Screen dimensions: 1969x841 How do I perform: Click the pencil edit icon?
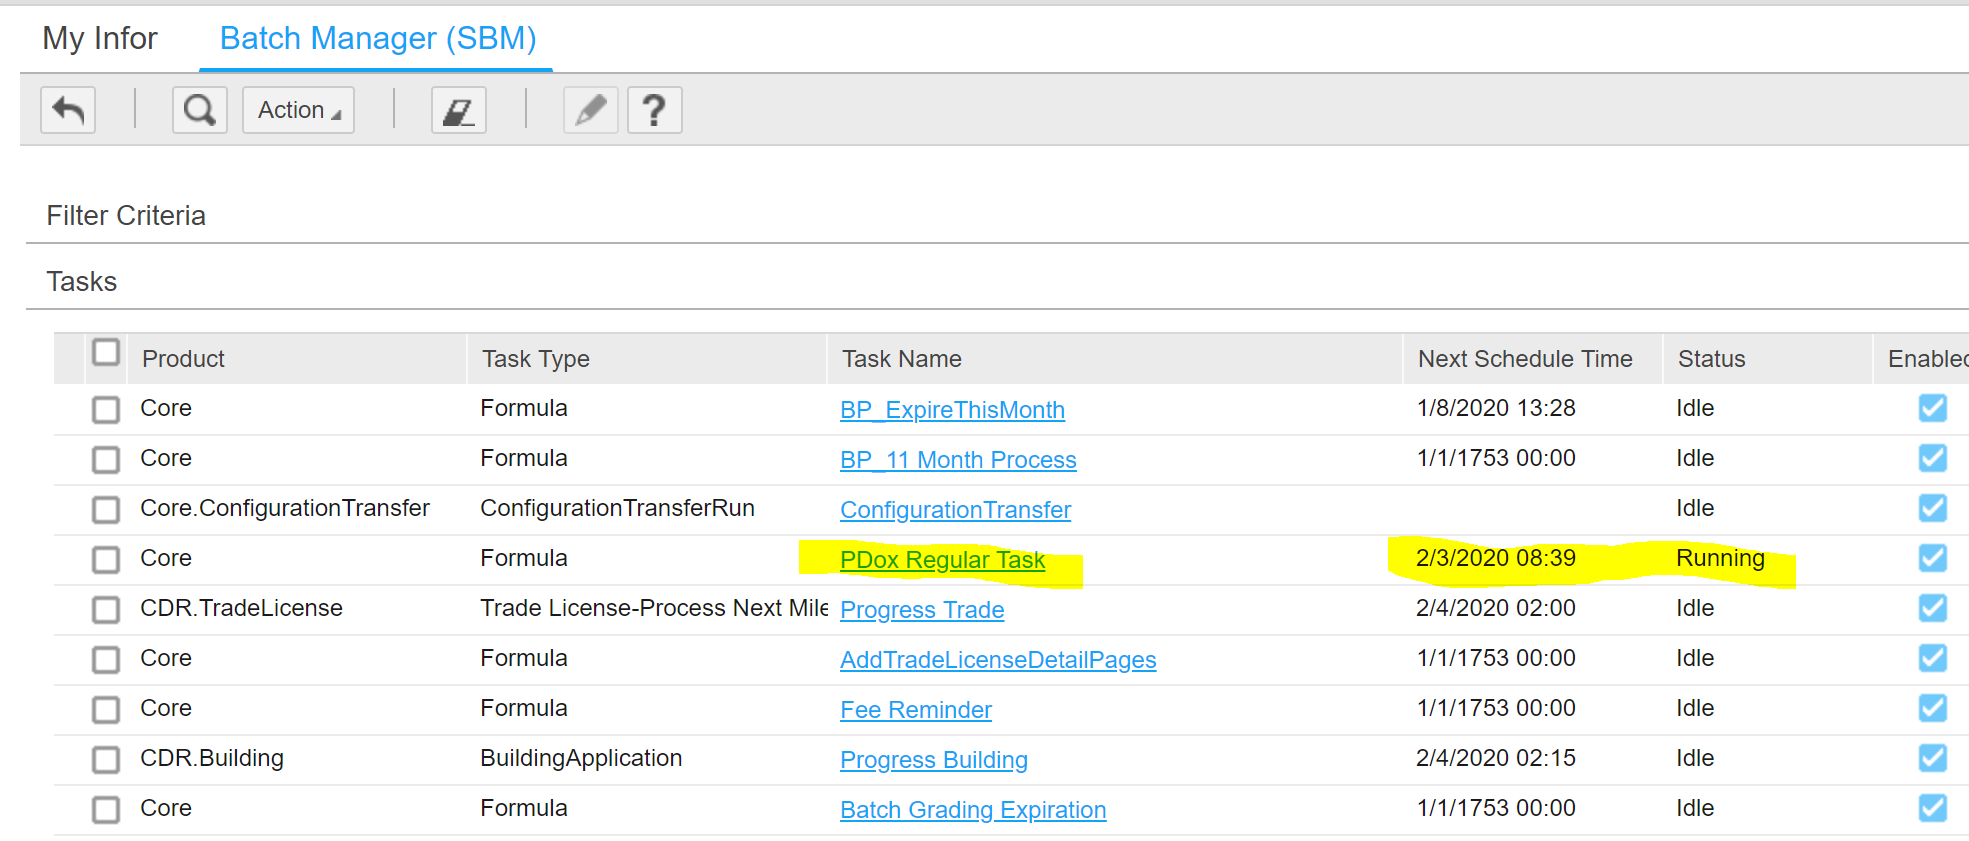point(591,110)
